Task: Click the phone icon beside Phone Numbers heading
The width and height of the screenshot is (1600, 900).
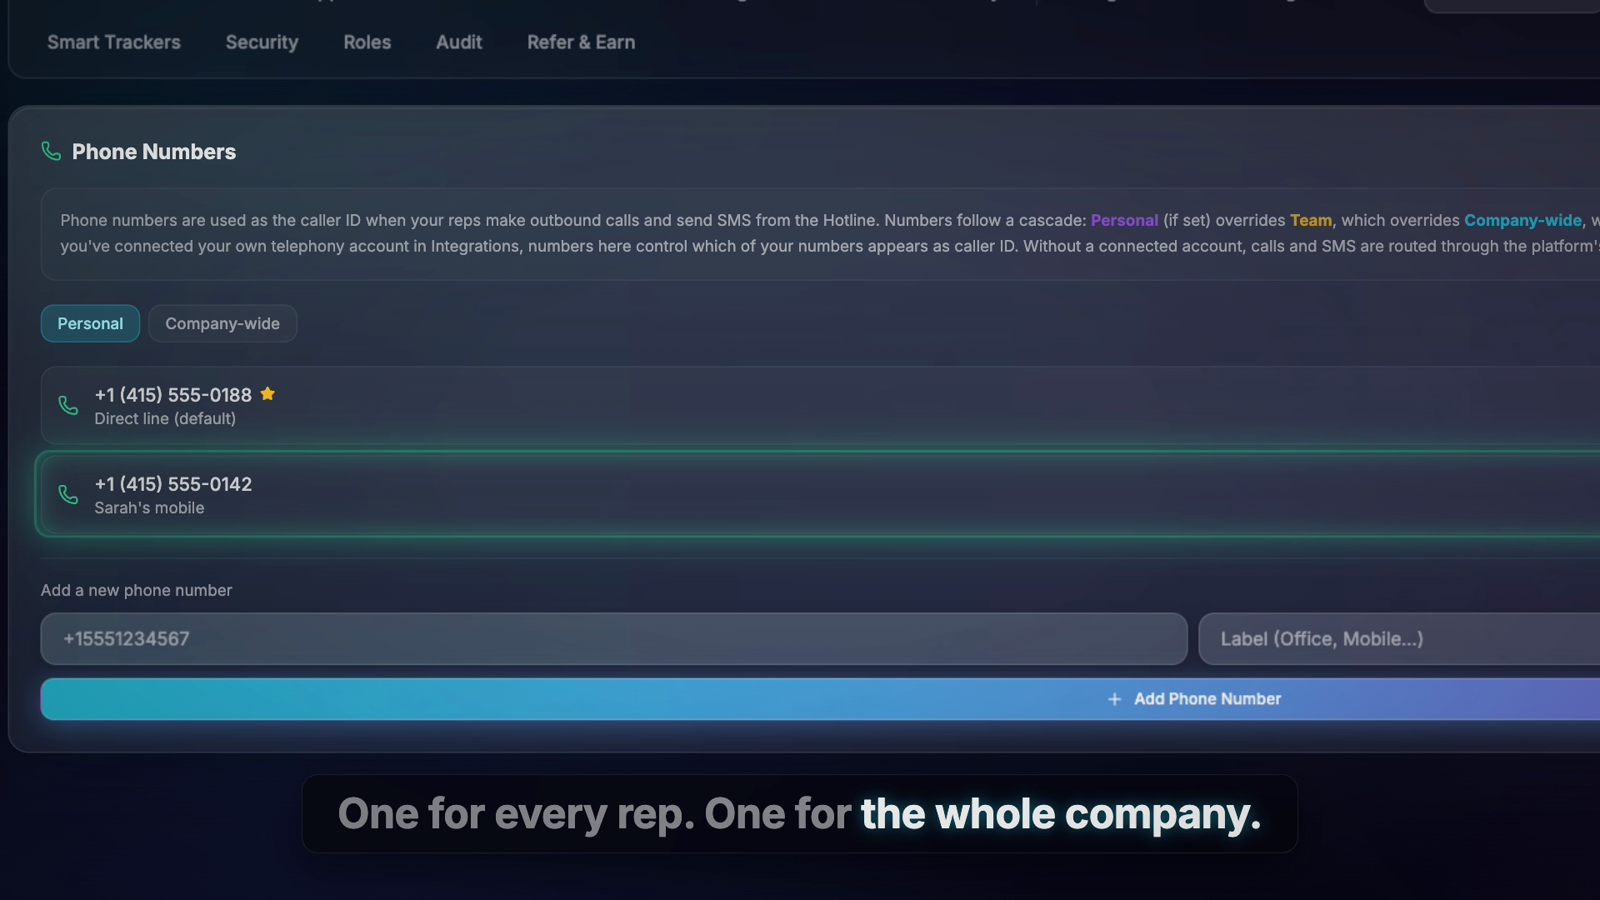Action: [51, 151]
